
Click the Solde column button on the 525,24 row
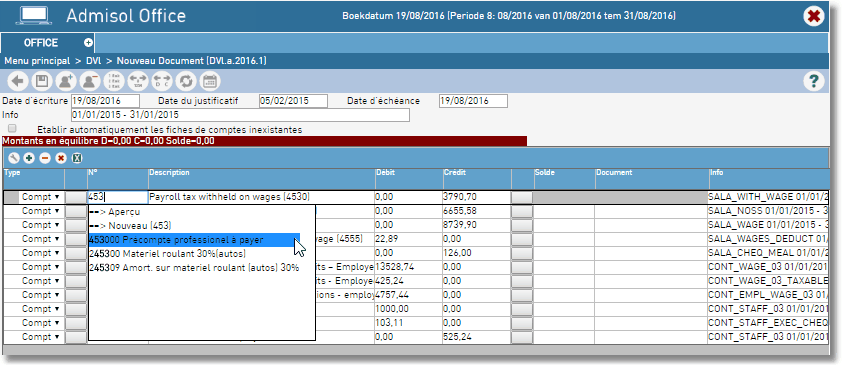click(x=522, y=337)
